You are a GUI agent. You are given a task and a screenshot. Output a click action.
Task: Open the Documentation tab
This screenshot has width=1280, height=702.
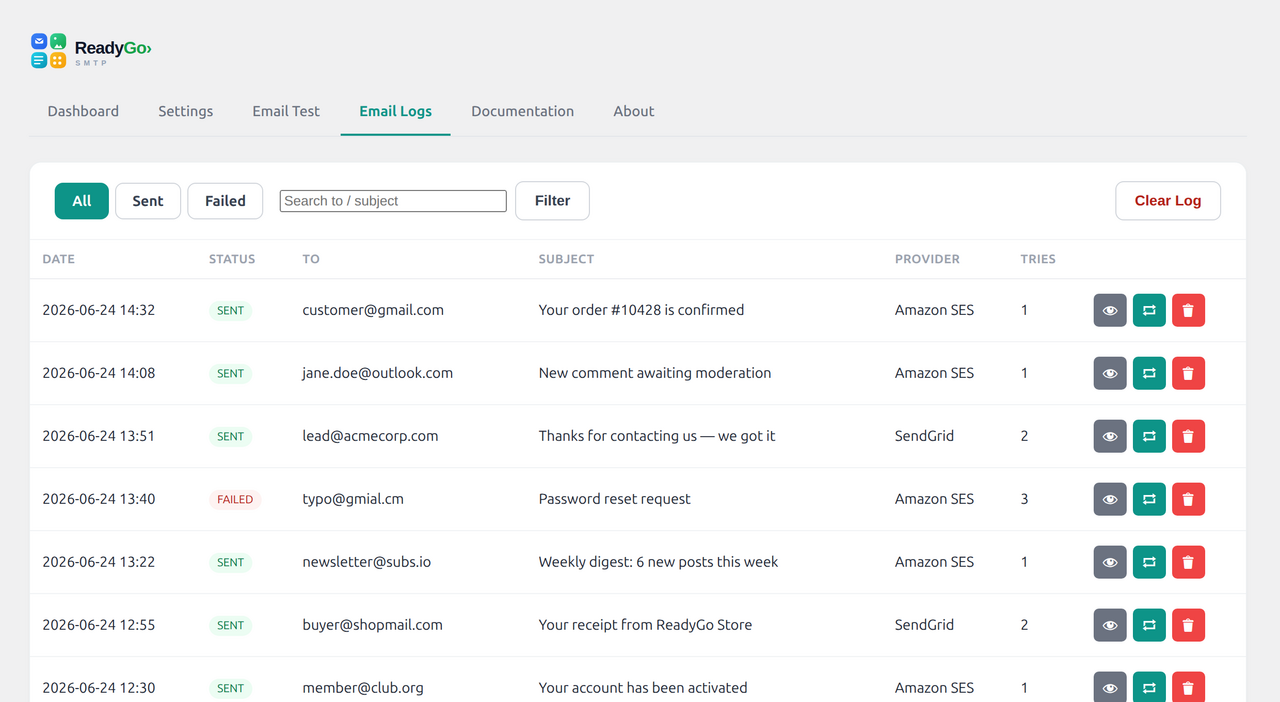point(522,111)
